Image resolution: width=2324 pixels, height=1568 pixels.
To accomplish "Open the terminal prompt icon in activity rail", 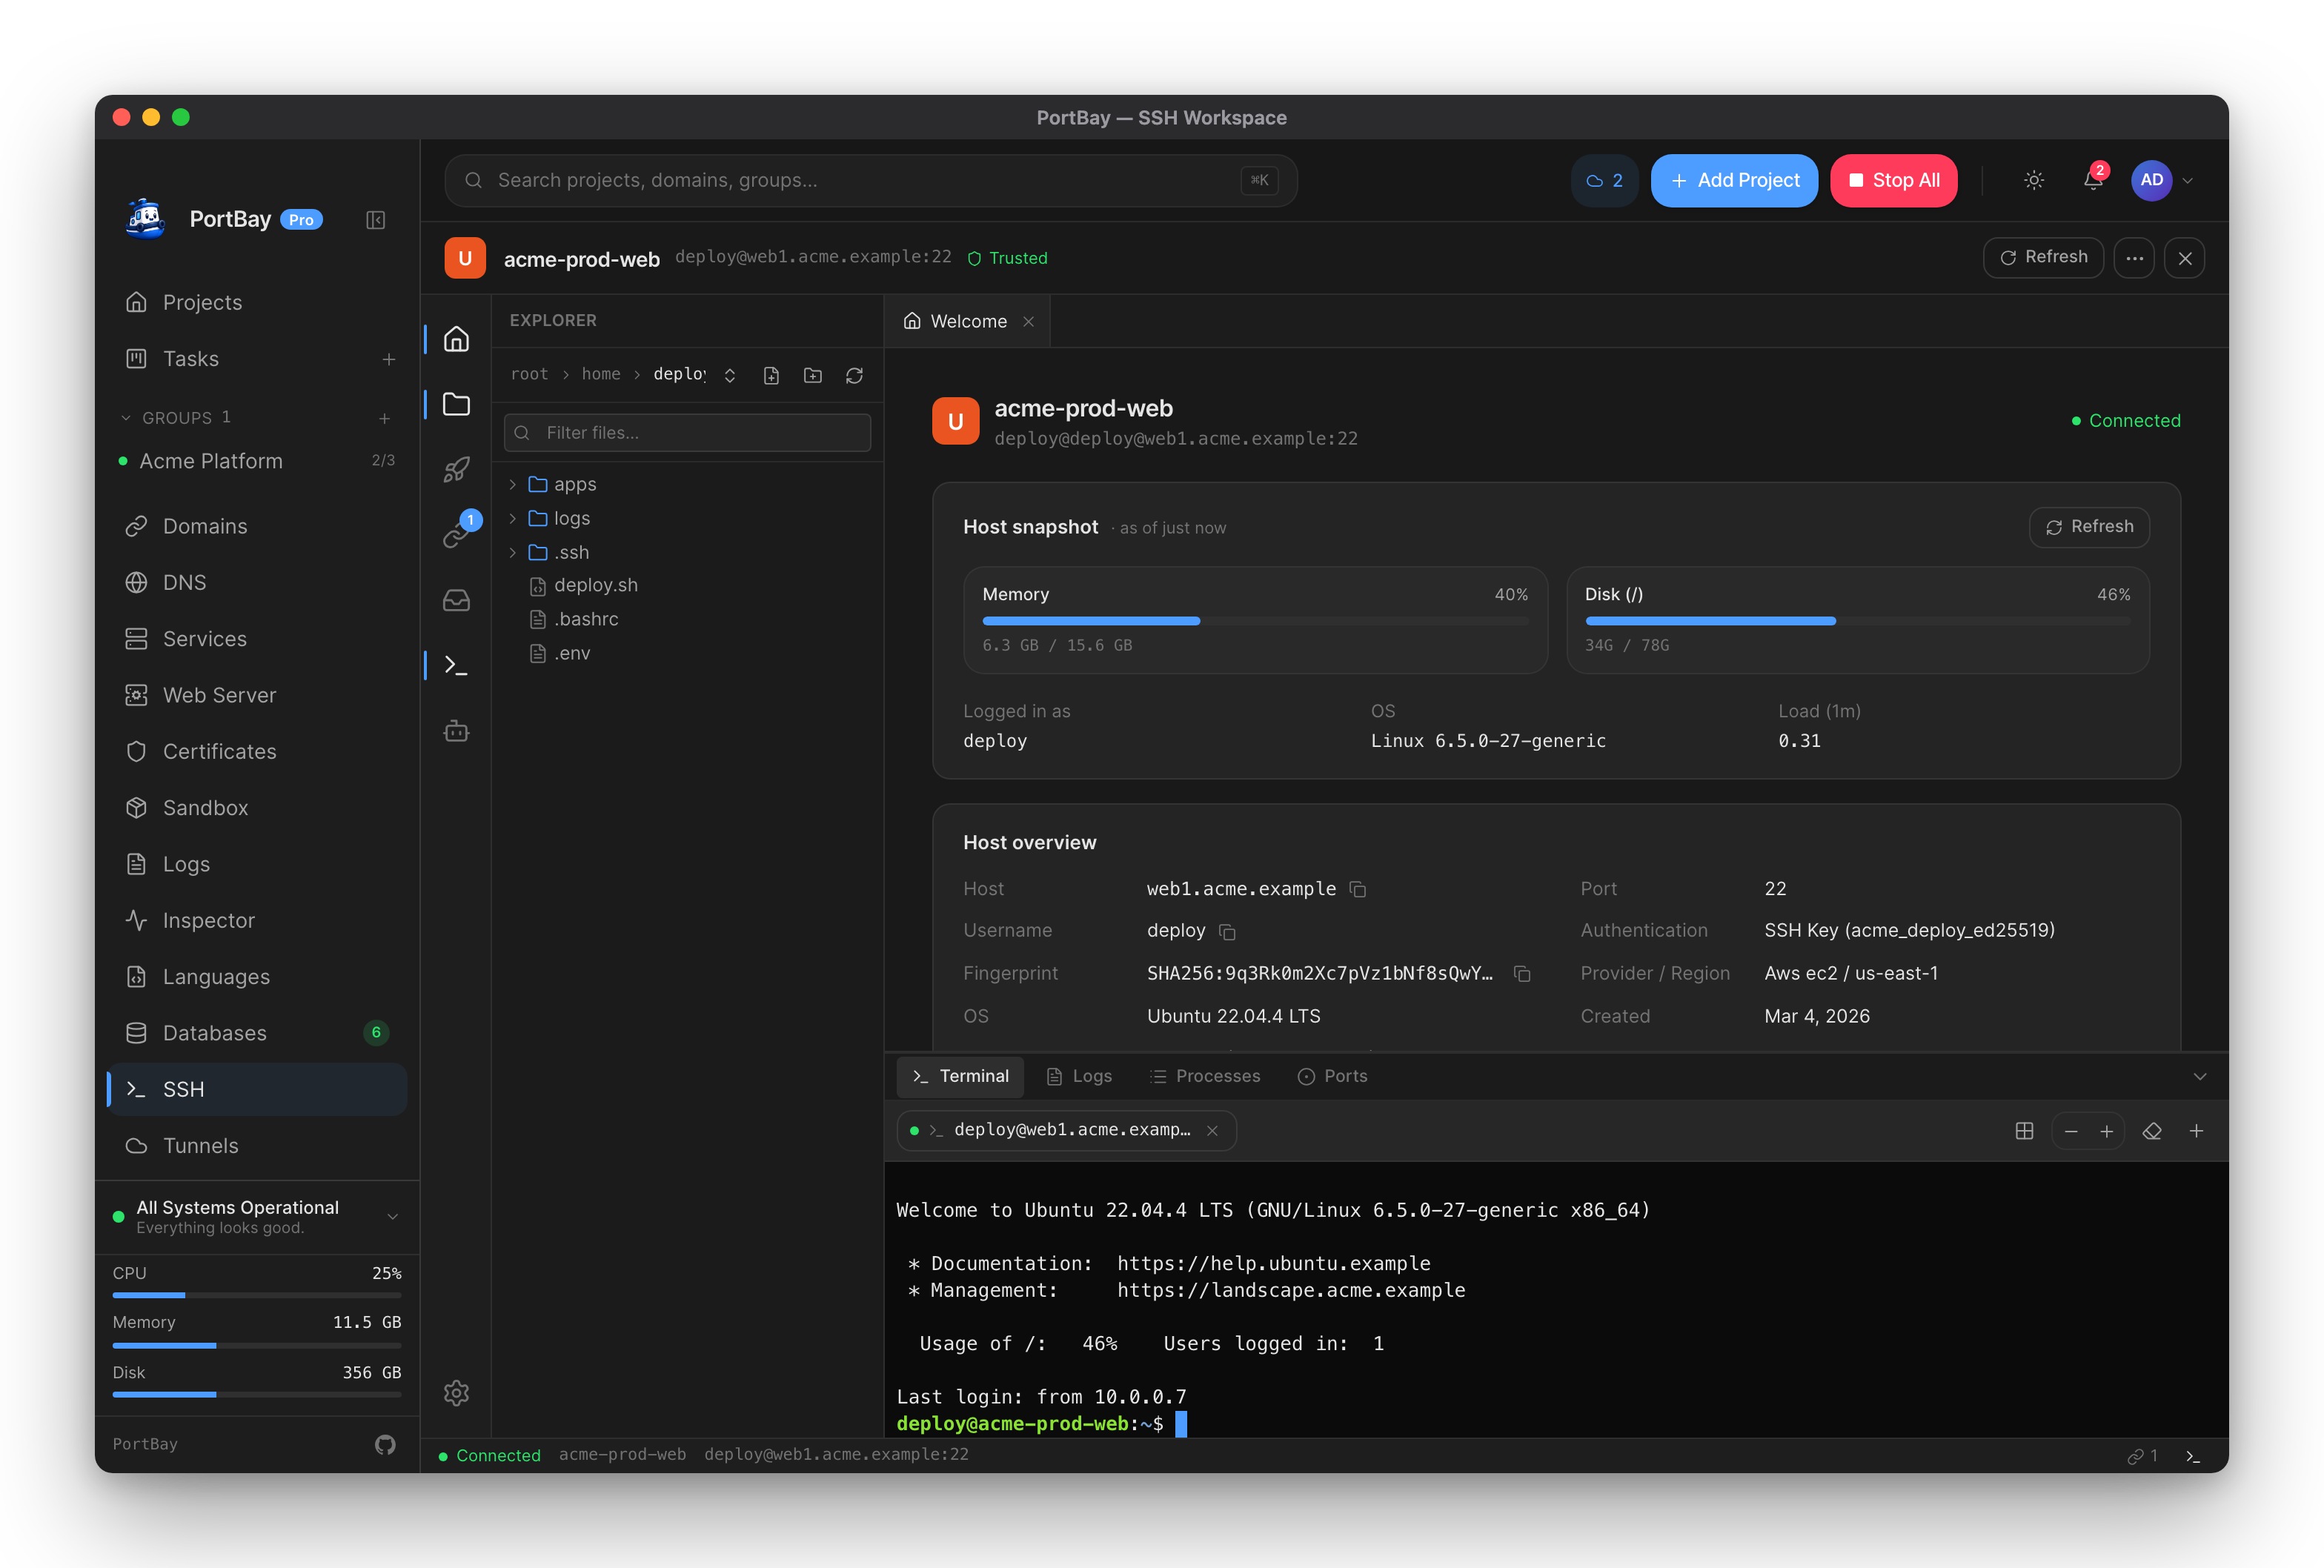I will [x=456, y=665].
